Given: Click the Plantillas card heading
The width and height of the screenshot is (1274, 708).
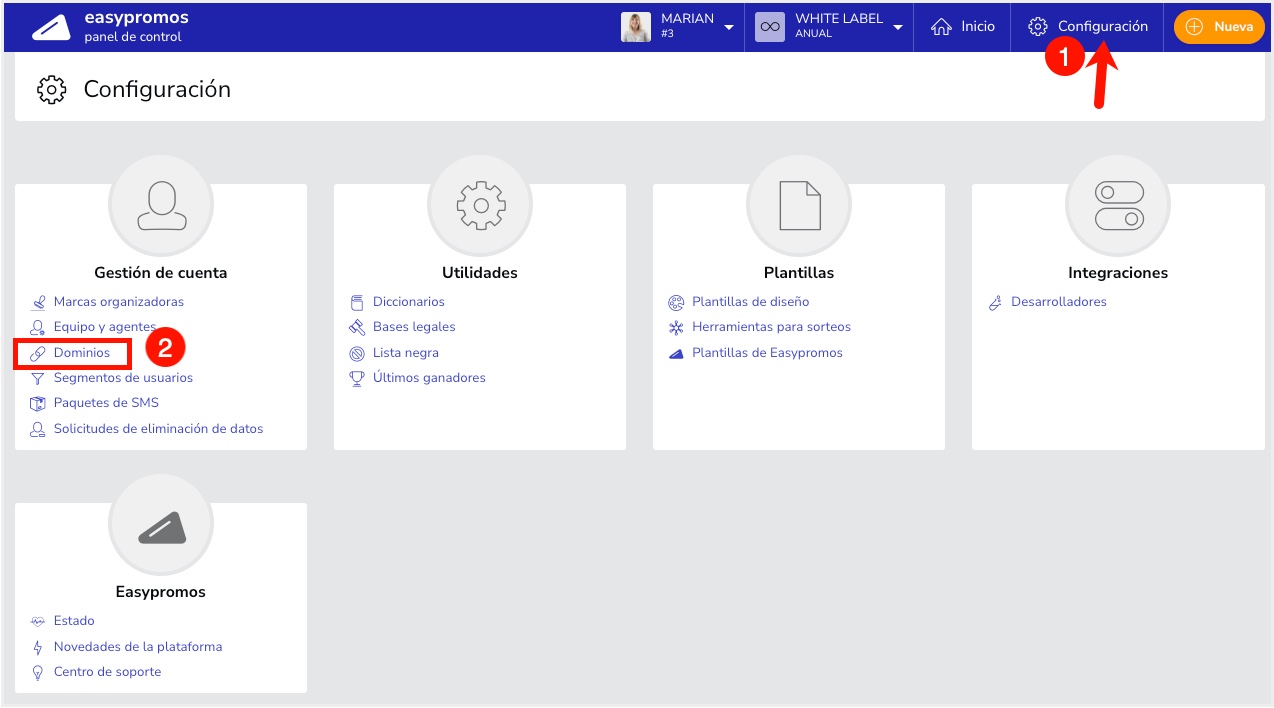Looking at the screenshot, I should click(798, 273).
